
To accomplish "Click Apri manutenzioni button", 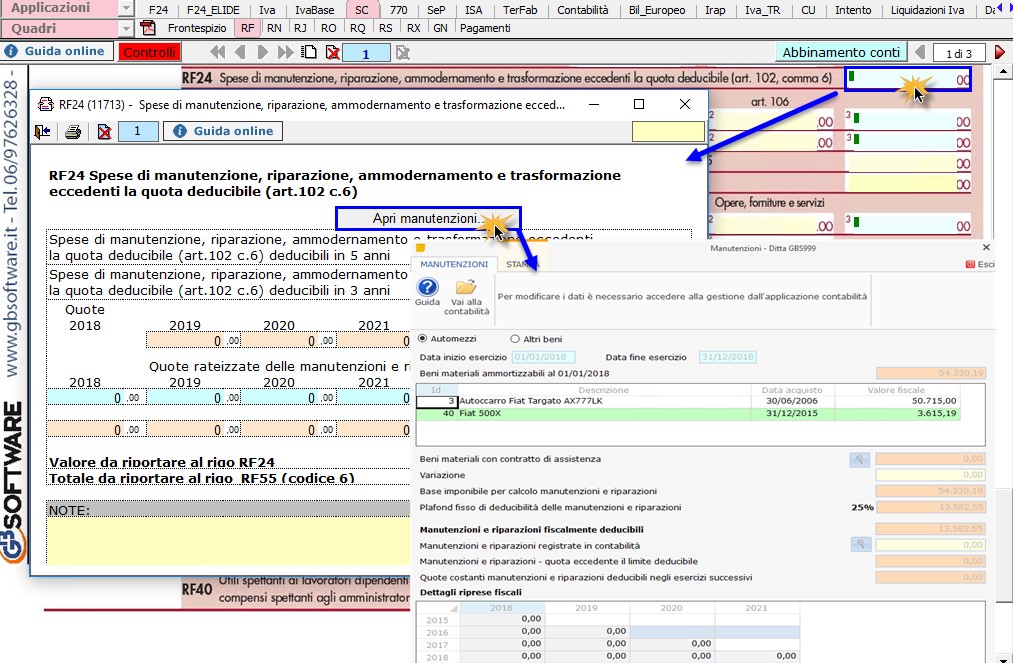I will (x=428, y=218).
